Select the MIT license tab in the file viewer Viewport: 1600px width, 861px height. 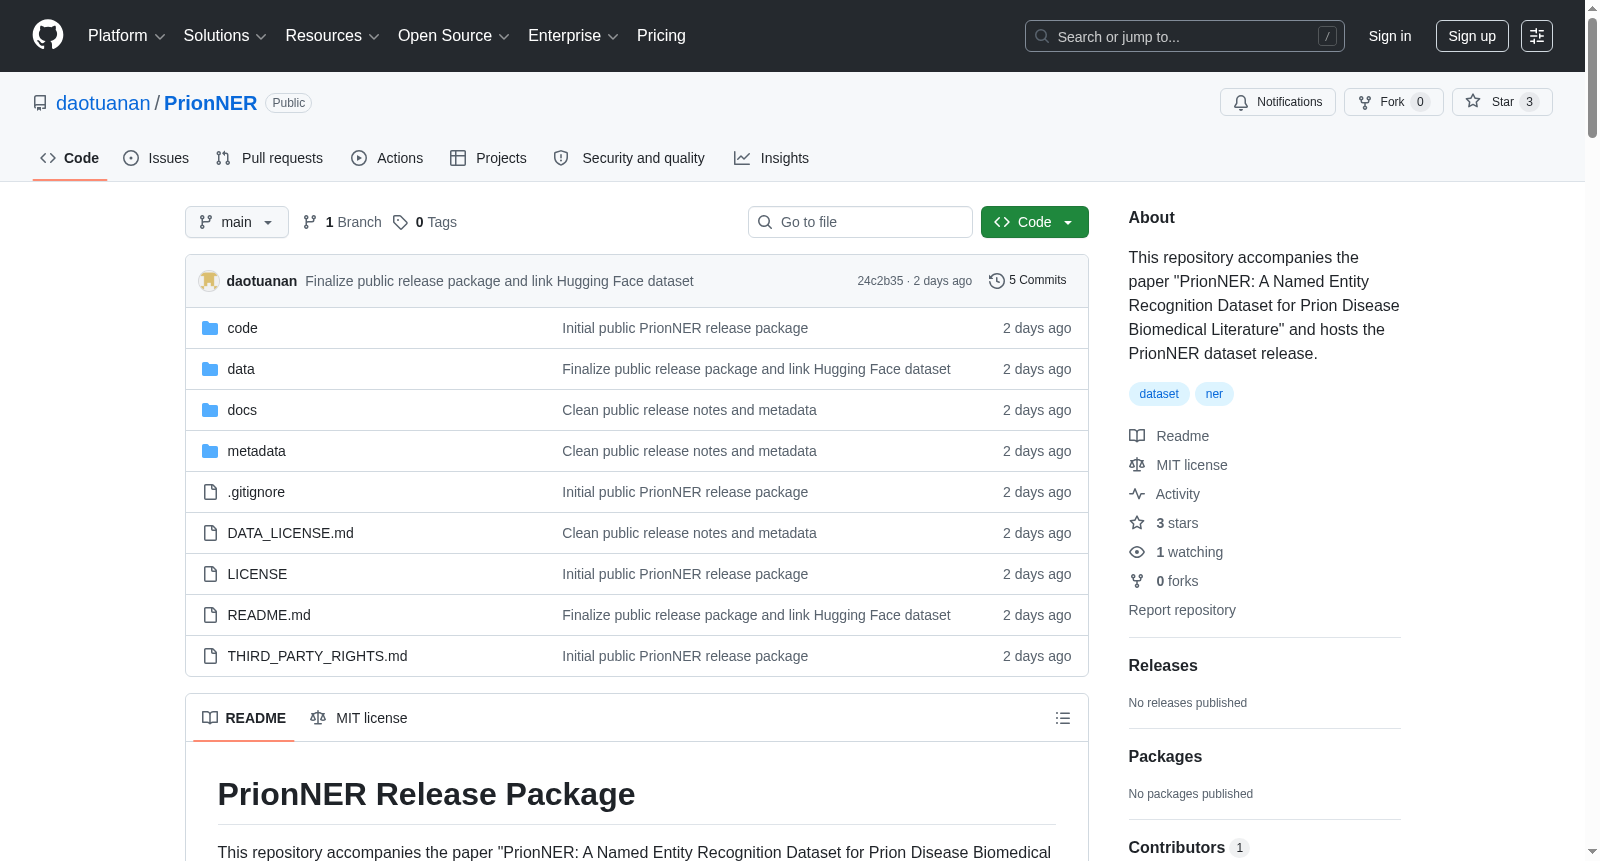(x=359, y=718)
